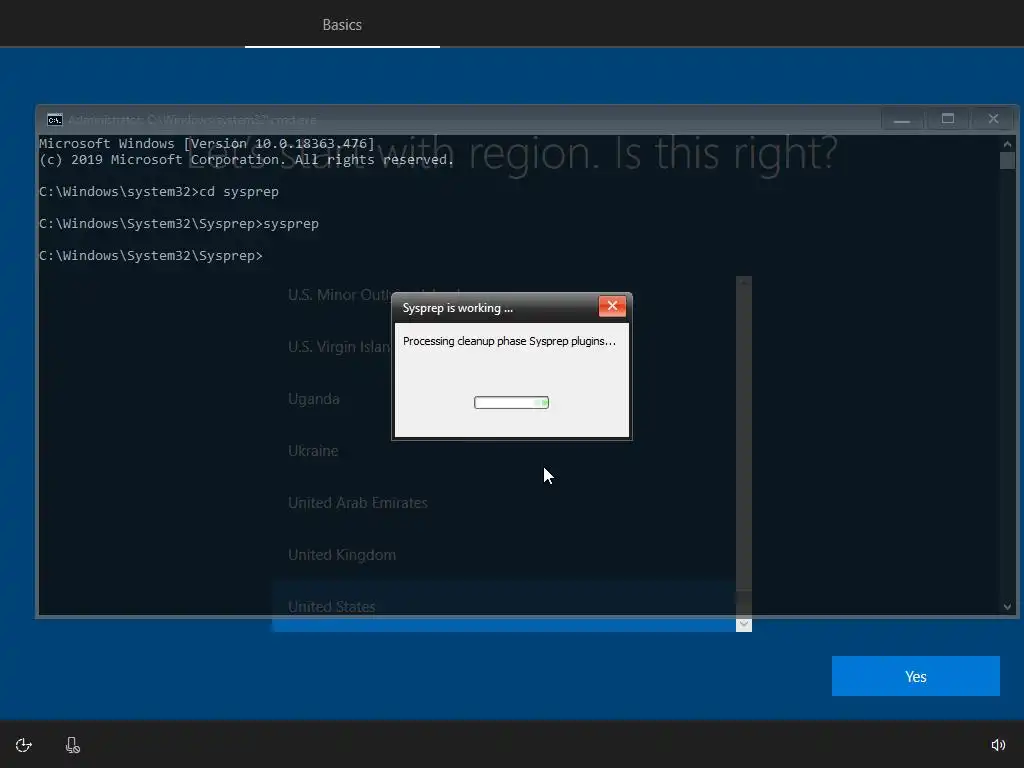Click the 'Processing cleanup phase Sysprep plugins' text
This screenshot has width=1024, height=768.
(509, 341)
